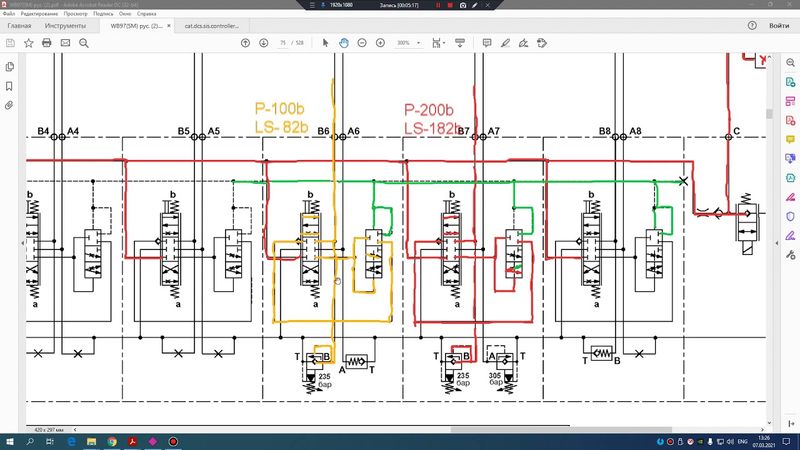
Task: Click the Zoom out minus button
Action: [x=362, y=43]
